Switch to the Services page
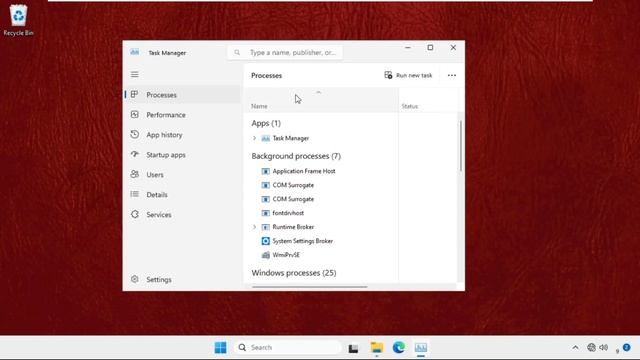This screenshot has height=360, width=640. pos(159,215)
